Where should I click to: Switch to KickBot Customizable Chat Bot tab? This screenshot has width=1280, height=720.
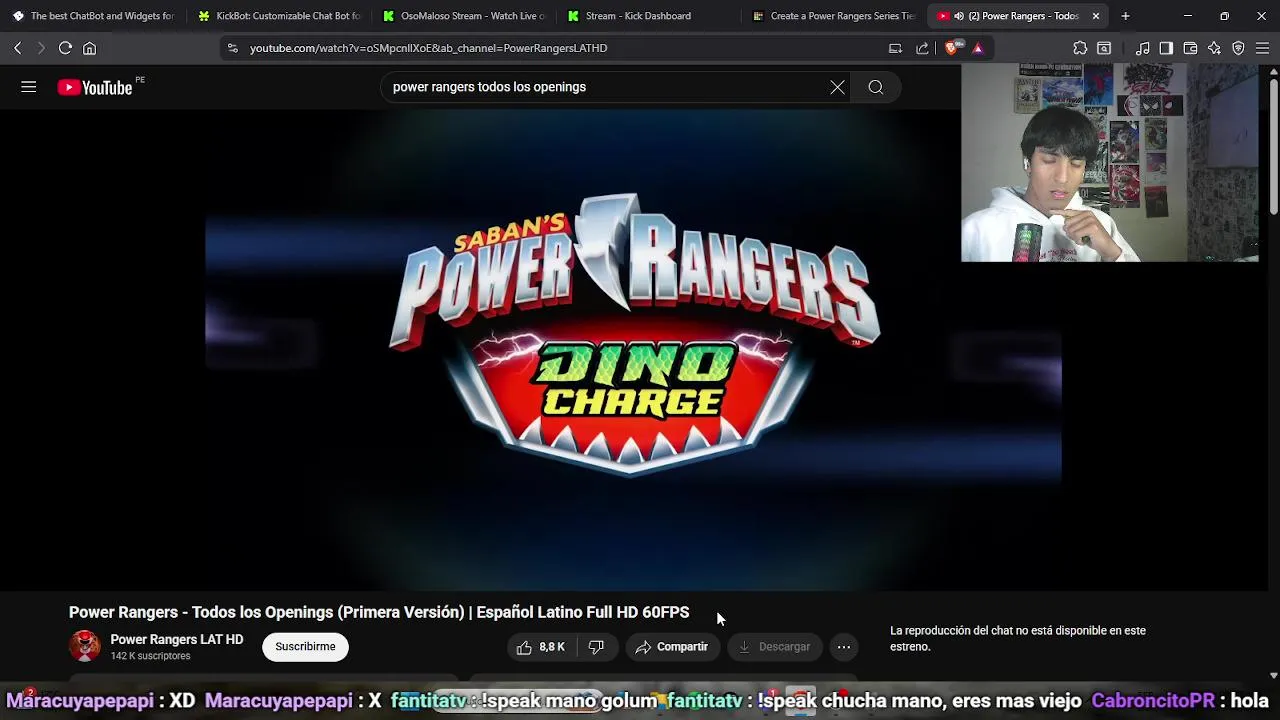pyautogui.click(x=279, y=16)
